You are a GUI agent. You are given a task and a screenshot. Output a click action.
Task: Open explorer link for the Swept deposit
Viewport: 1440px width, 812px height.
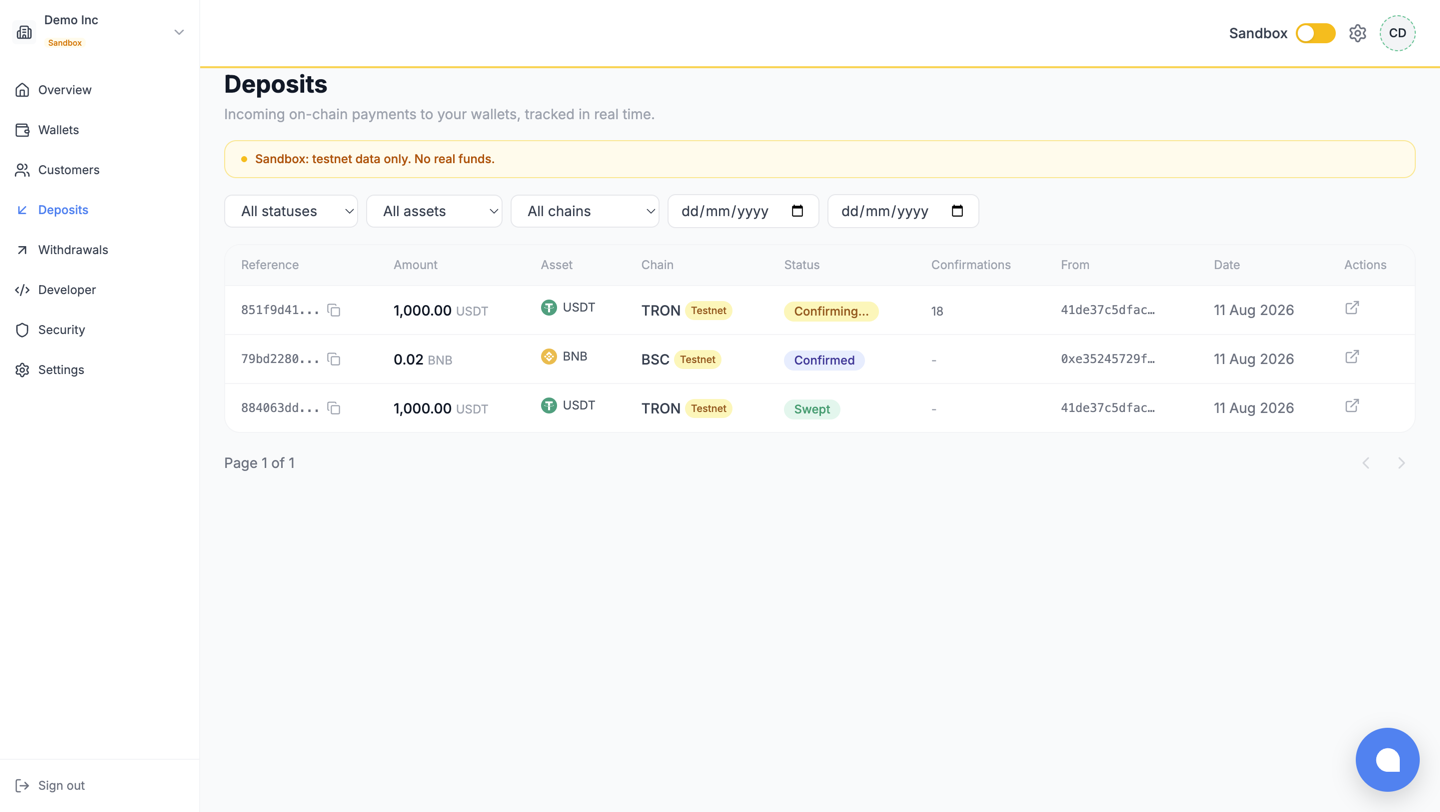(x=1352, y=406)
